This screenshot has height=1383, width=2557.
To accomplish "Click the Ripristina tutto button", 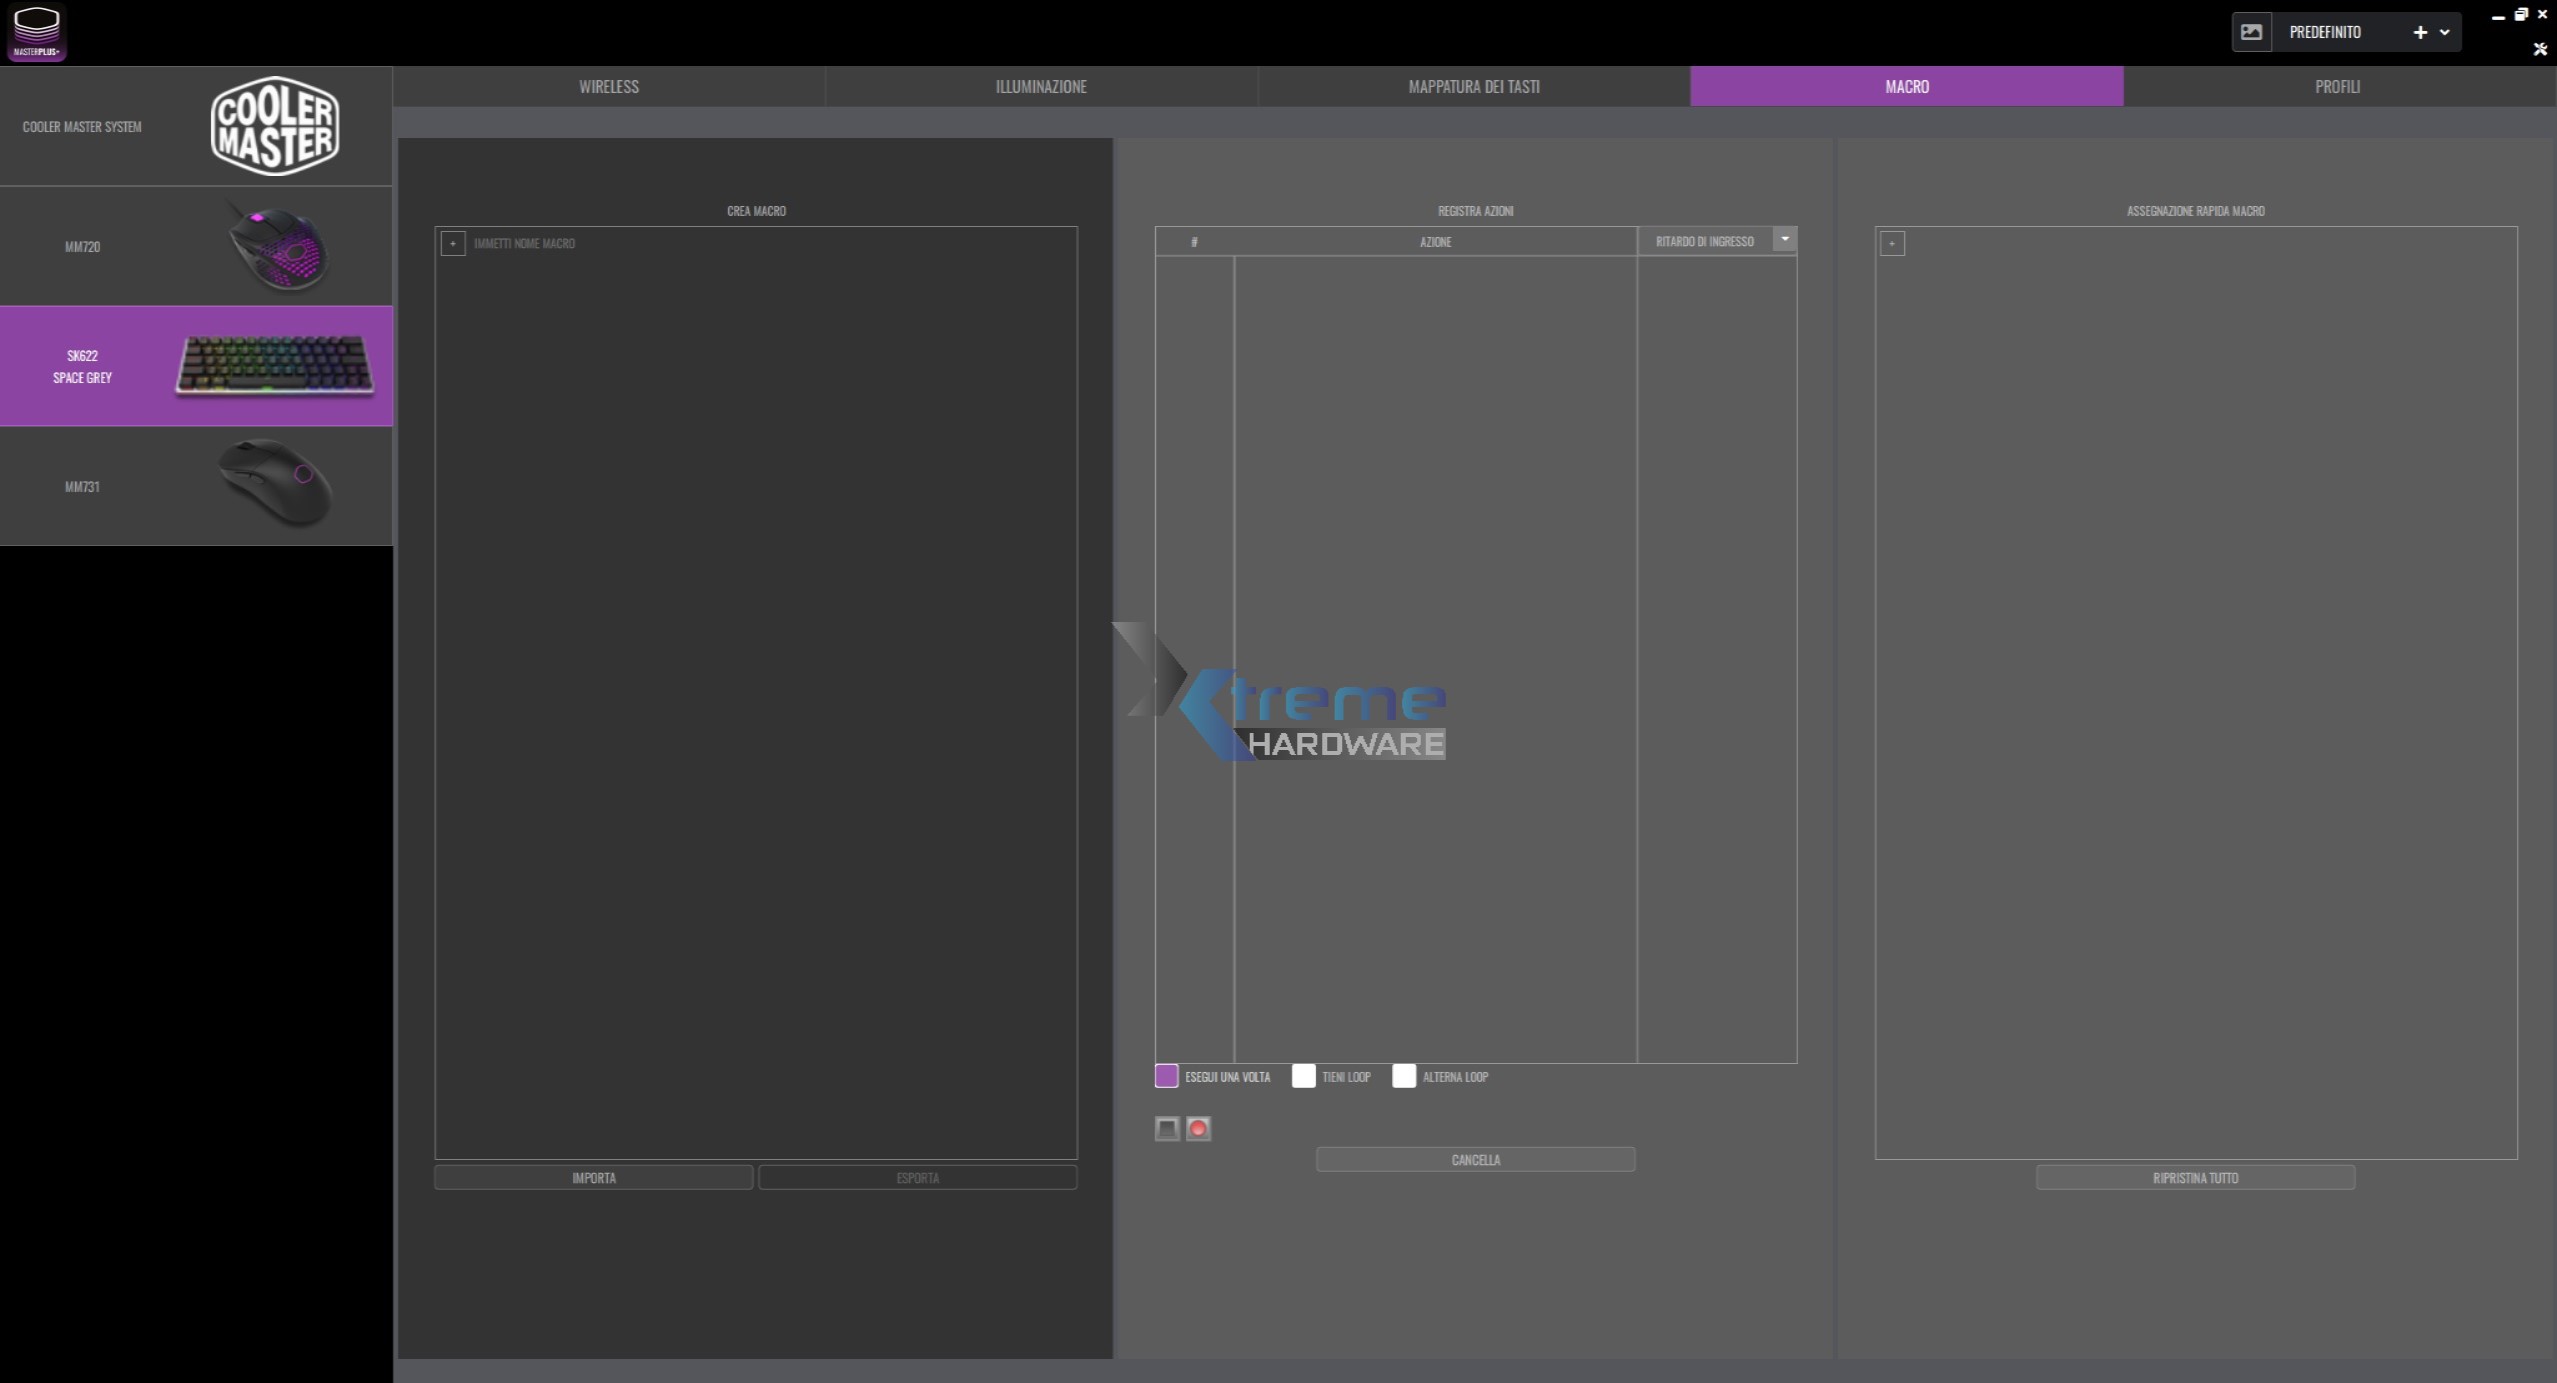I will (x=2195, y=1178).
